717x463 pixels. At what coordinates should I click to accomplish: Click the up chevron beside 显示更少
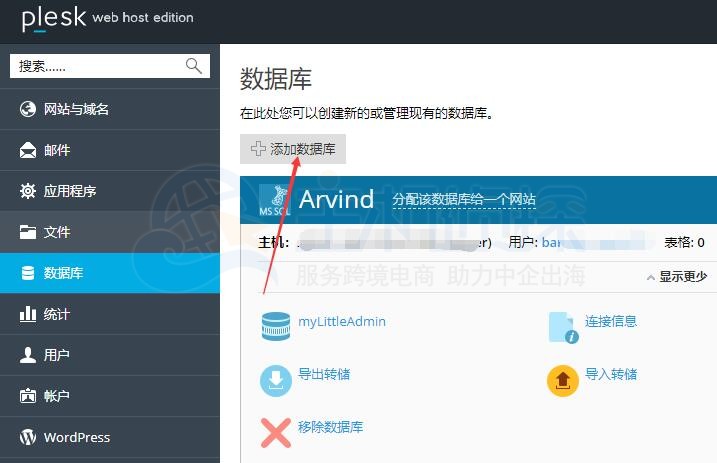point(651,277)
